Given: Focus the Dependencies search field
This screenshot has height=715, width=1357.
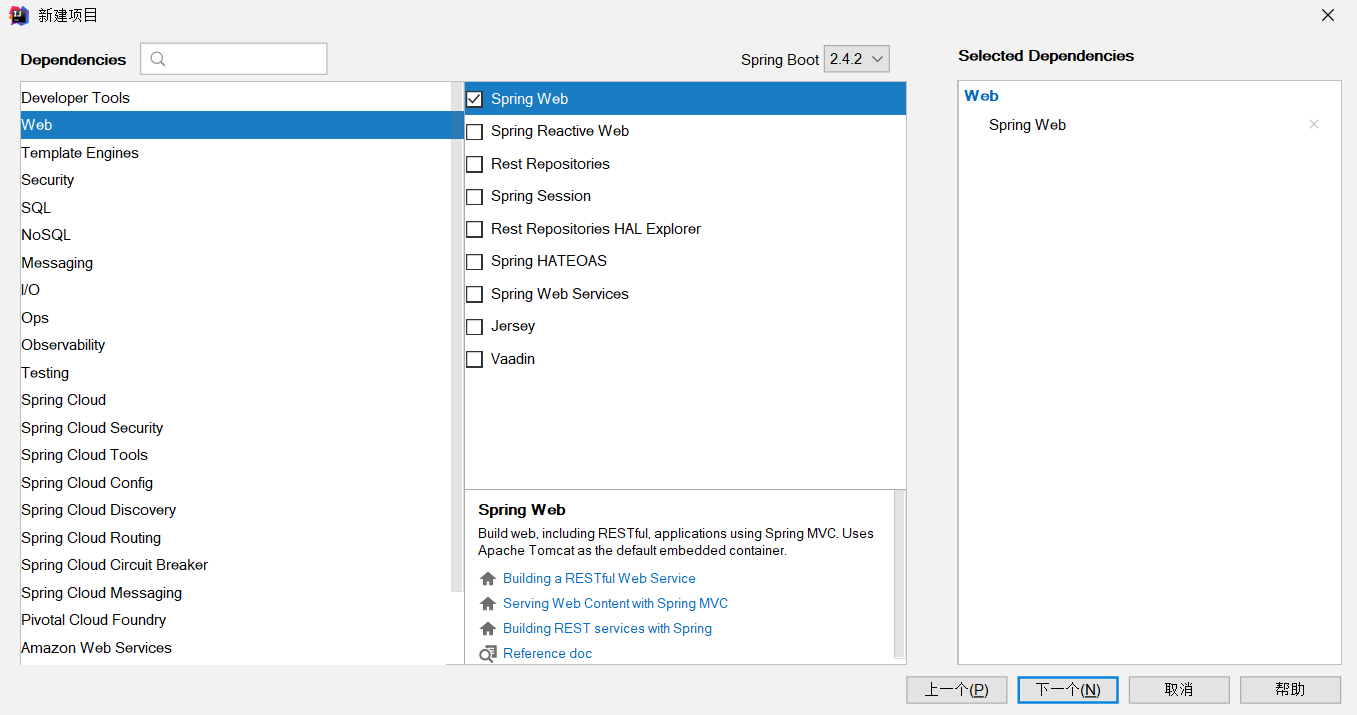Looking at the screenshot, I should (x=245, y=59).
